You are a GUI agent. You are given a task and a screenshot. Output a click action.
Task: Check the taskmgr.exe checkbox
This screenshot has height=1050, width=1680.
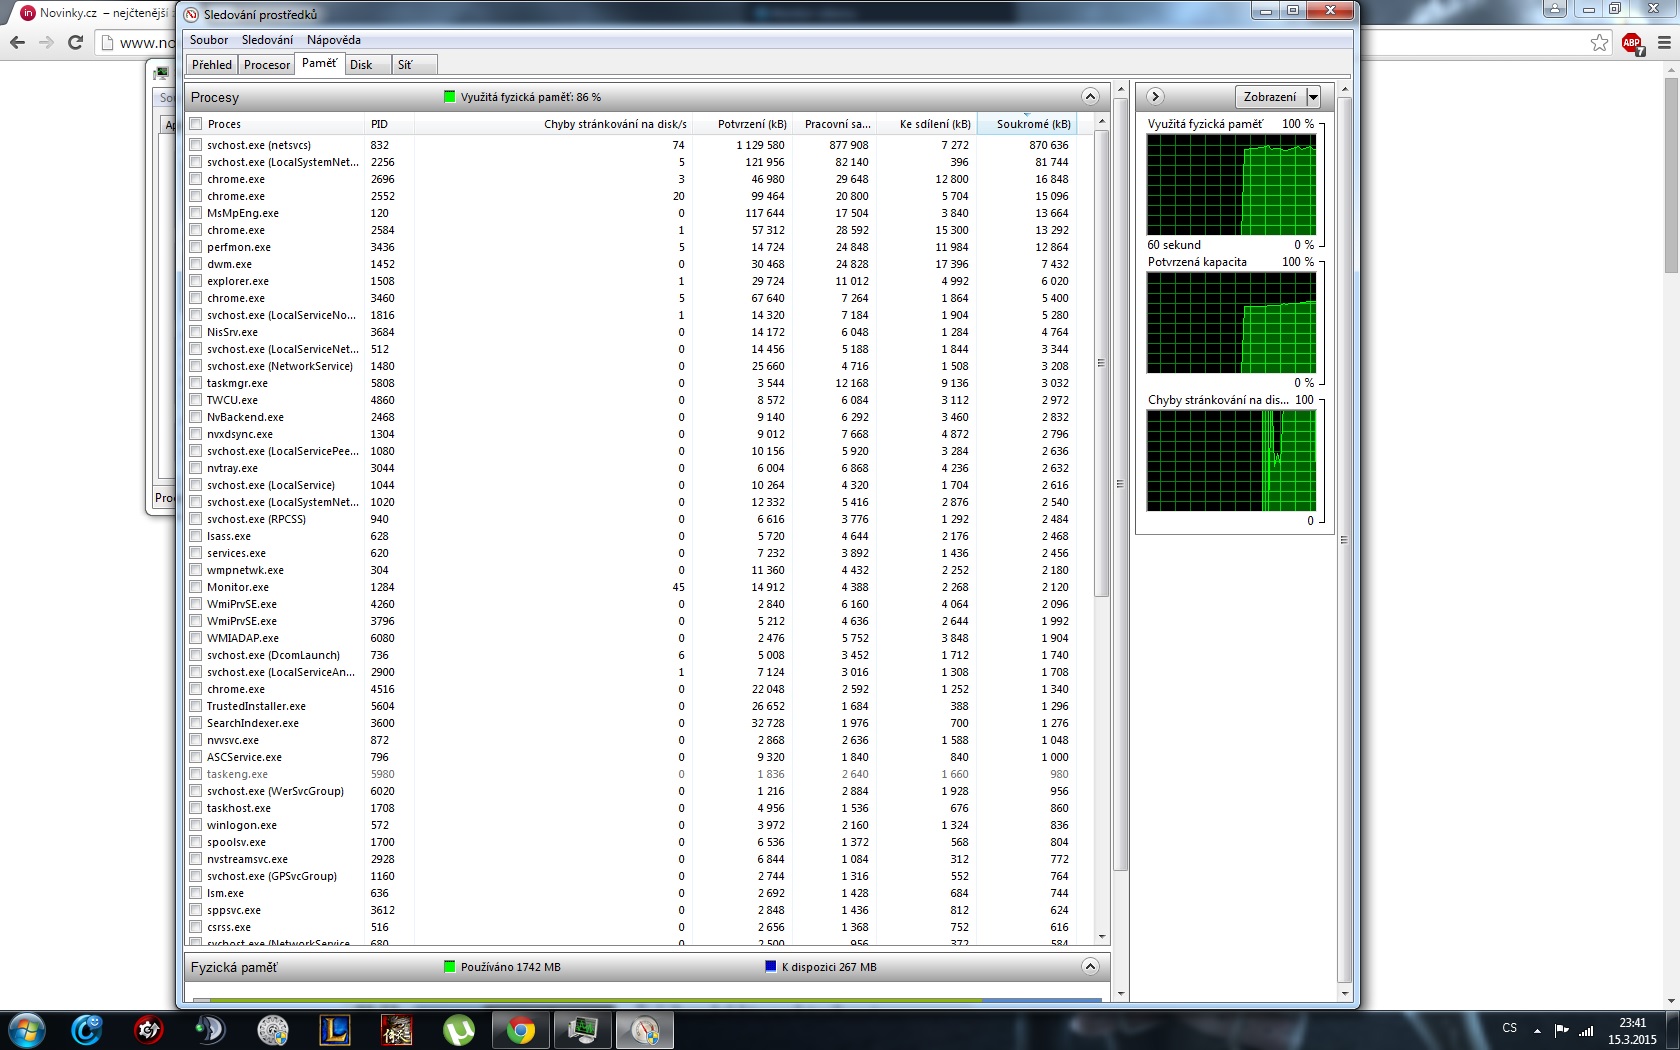[196, 383]
